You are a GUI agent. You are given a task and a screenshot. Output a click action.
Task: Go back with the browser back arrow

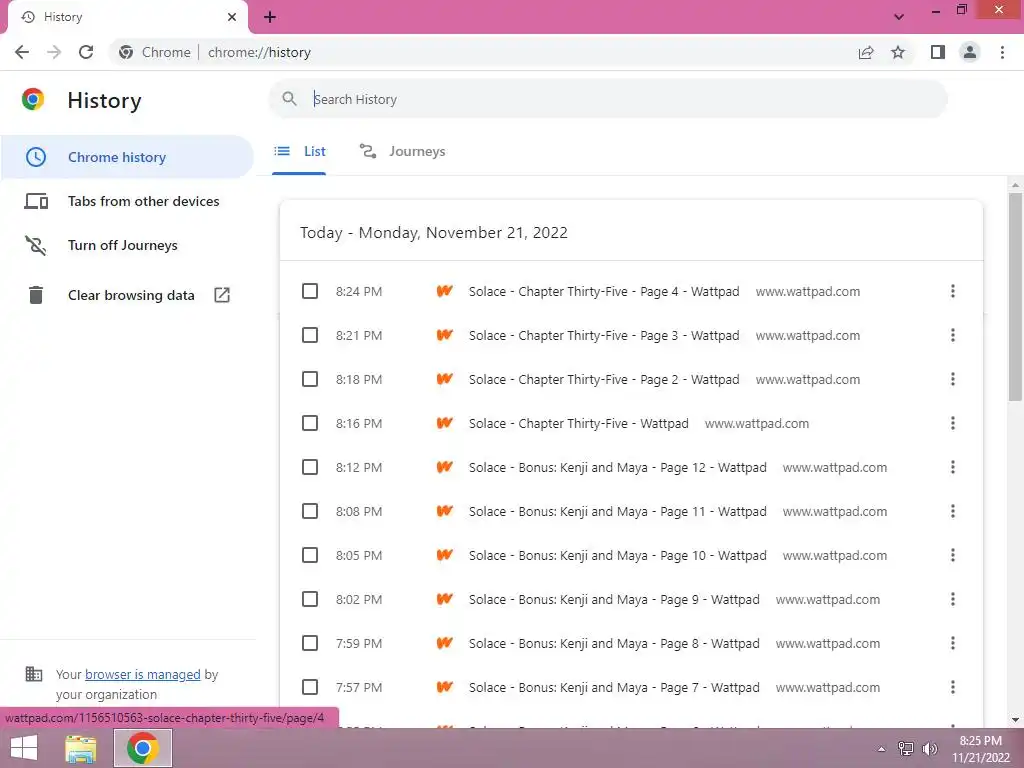coord(22,52)
